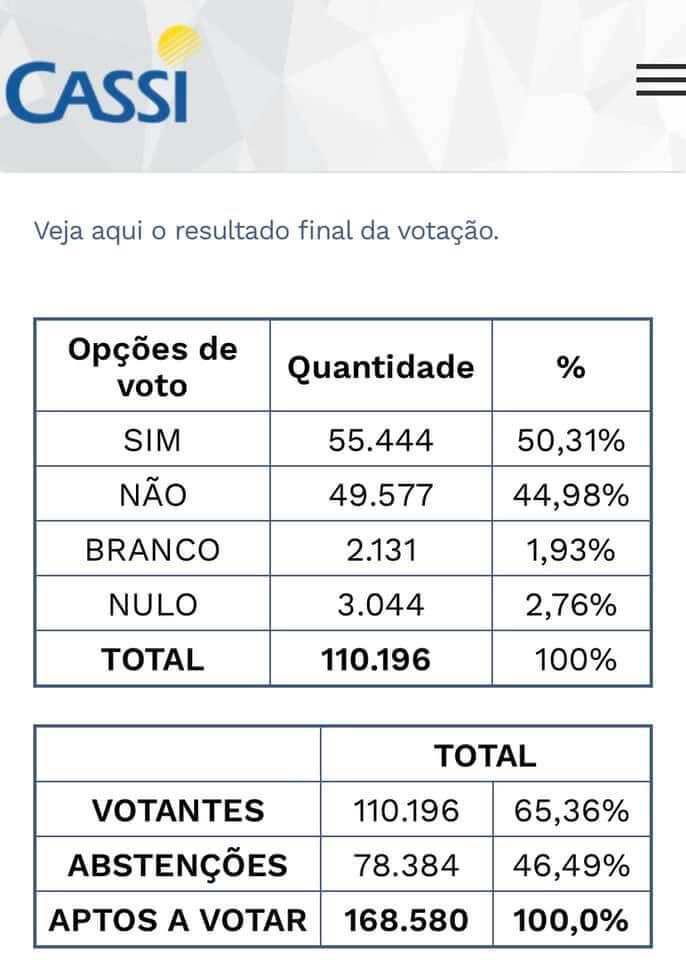Click the ABSTENÇÕES value 78.384
The image size is (686, 960).
pos(407,864)
